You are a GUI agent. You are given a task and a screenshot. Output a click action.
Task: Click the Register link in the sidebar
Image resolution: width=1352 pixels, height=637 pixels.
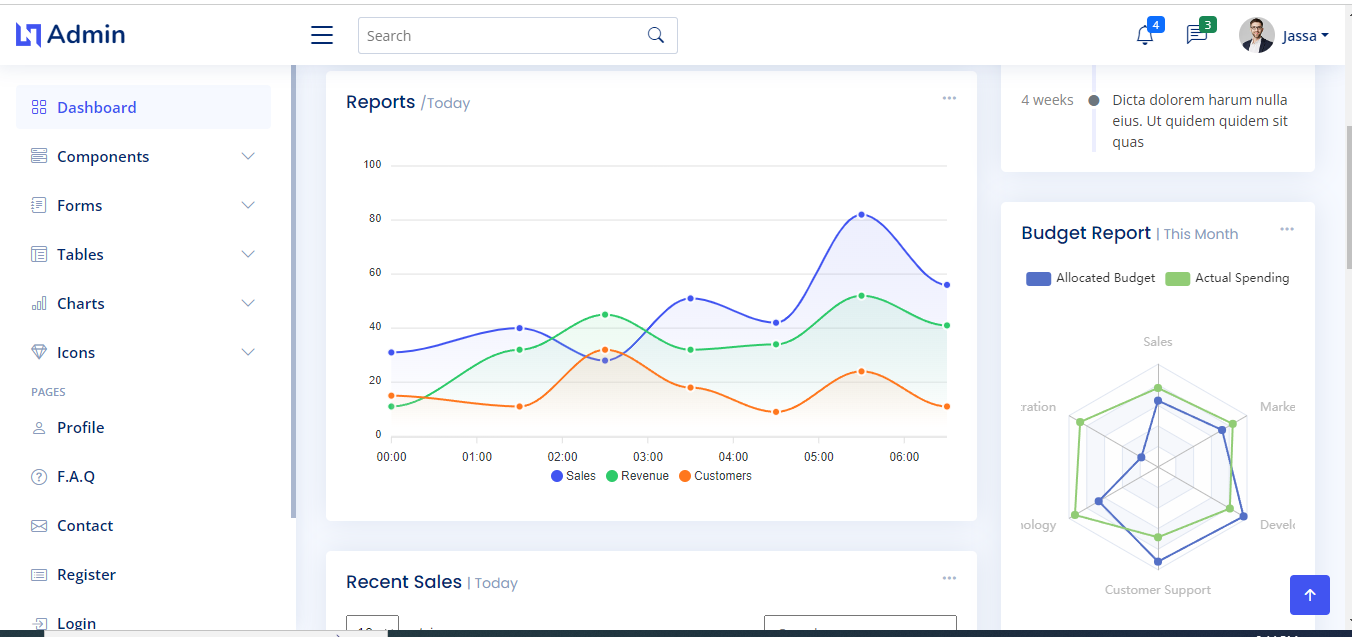pyautogui.click(x=85, y=574)
